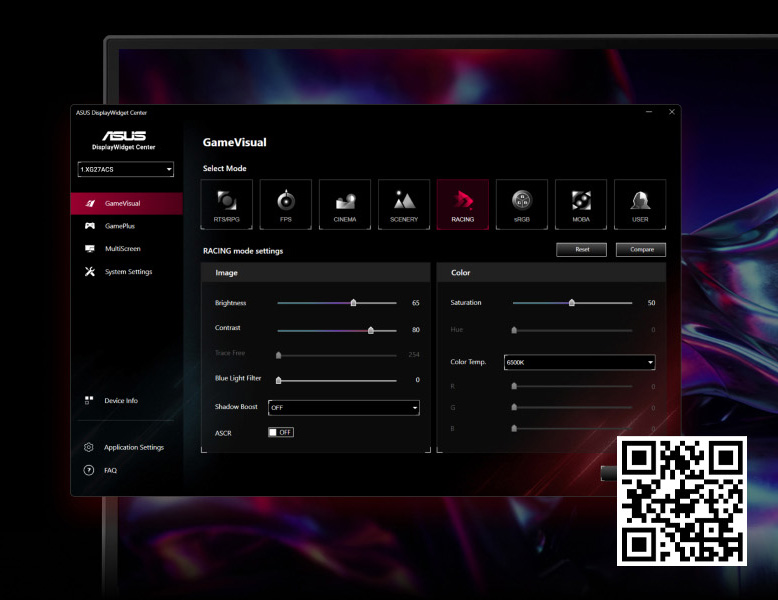Click the Contrast slider track
This screenshot has height=600, width=778.
coord(337,330)
